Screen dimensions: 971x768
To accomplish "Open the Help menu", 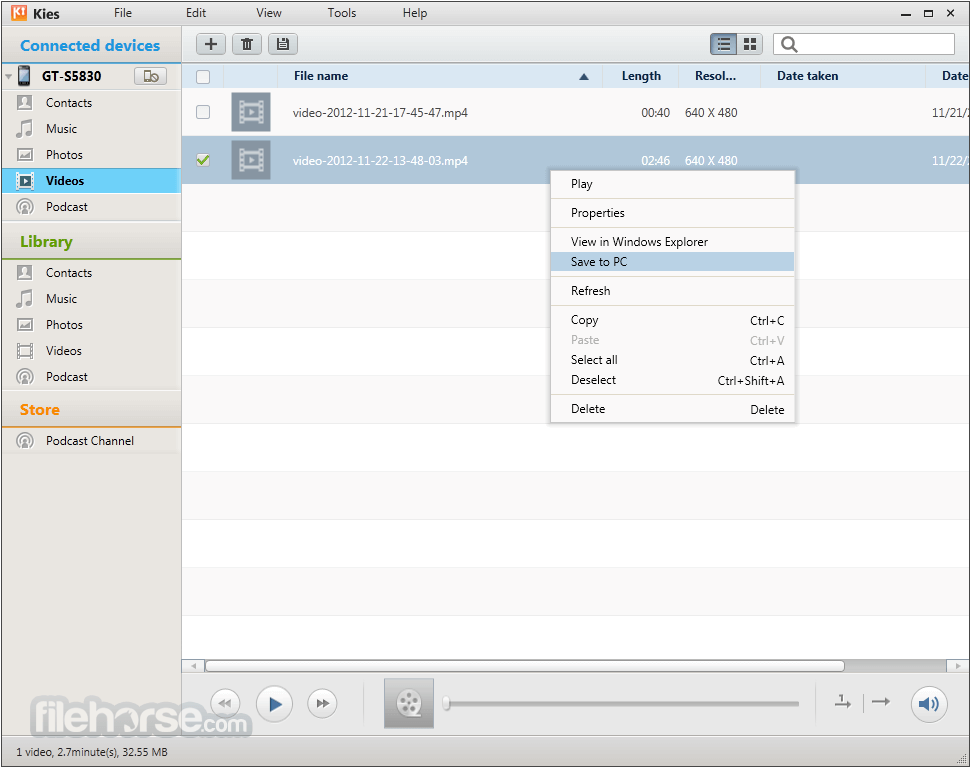I will click(415, 13).
